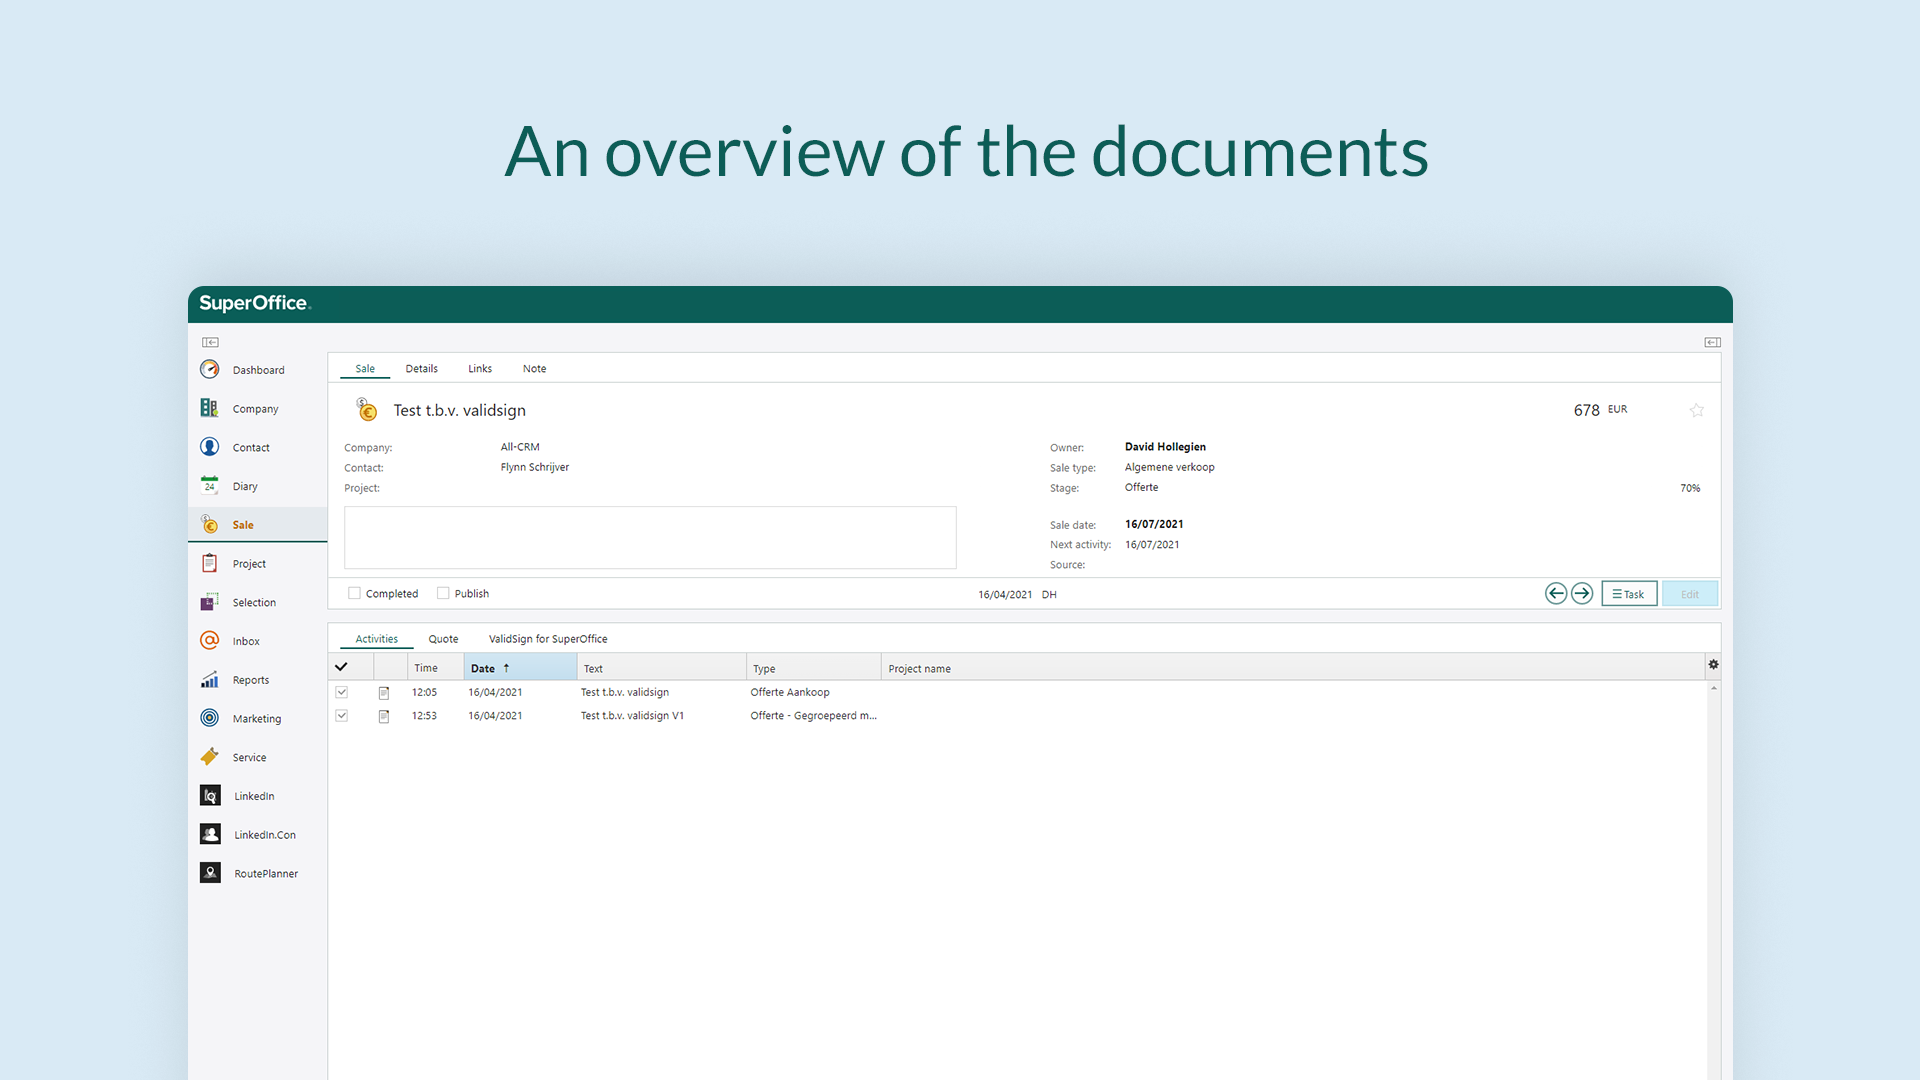The height and width of the screenshot is (1080, 1920).
Task: Select 'Offerte Aankoop' type cell
Action: [790, 692]
